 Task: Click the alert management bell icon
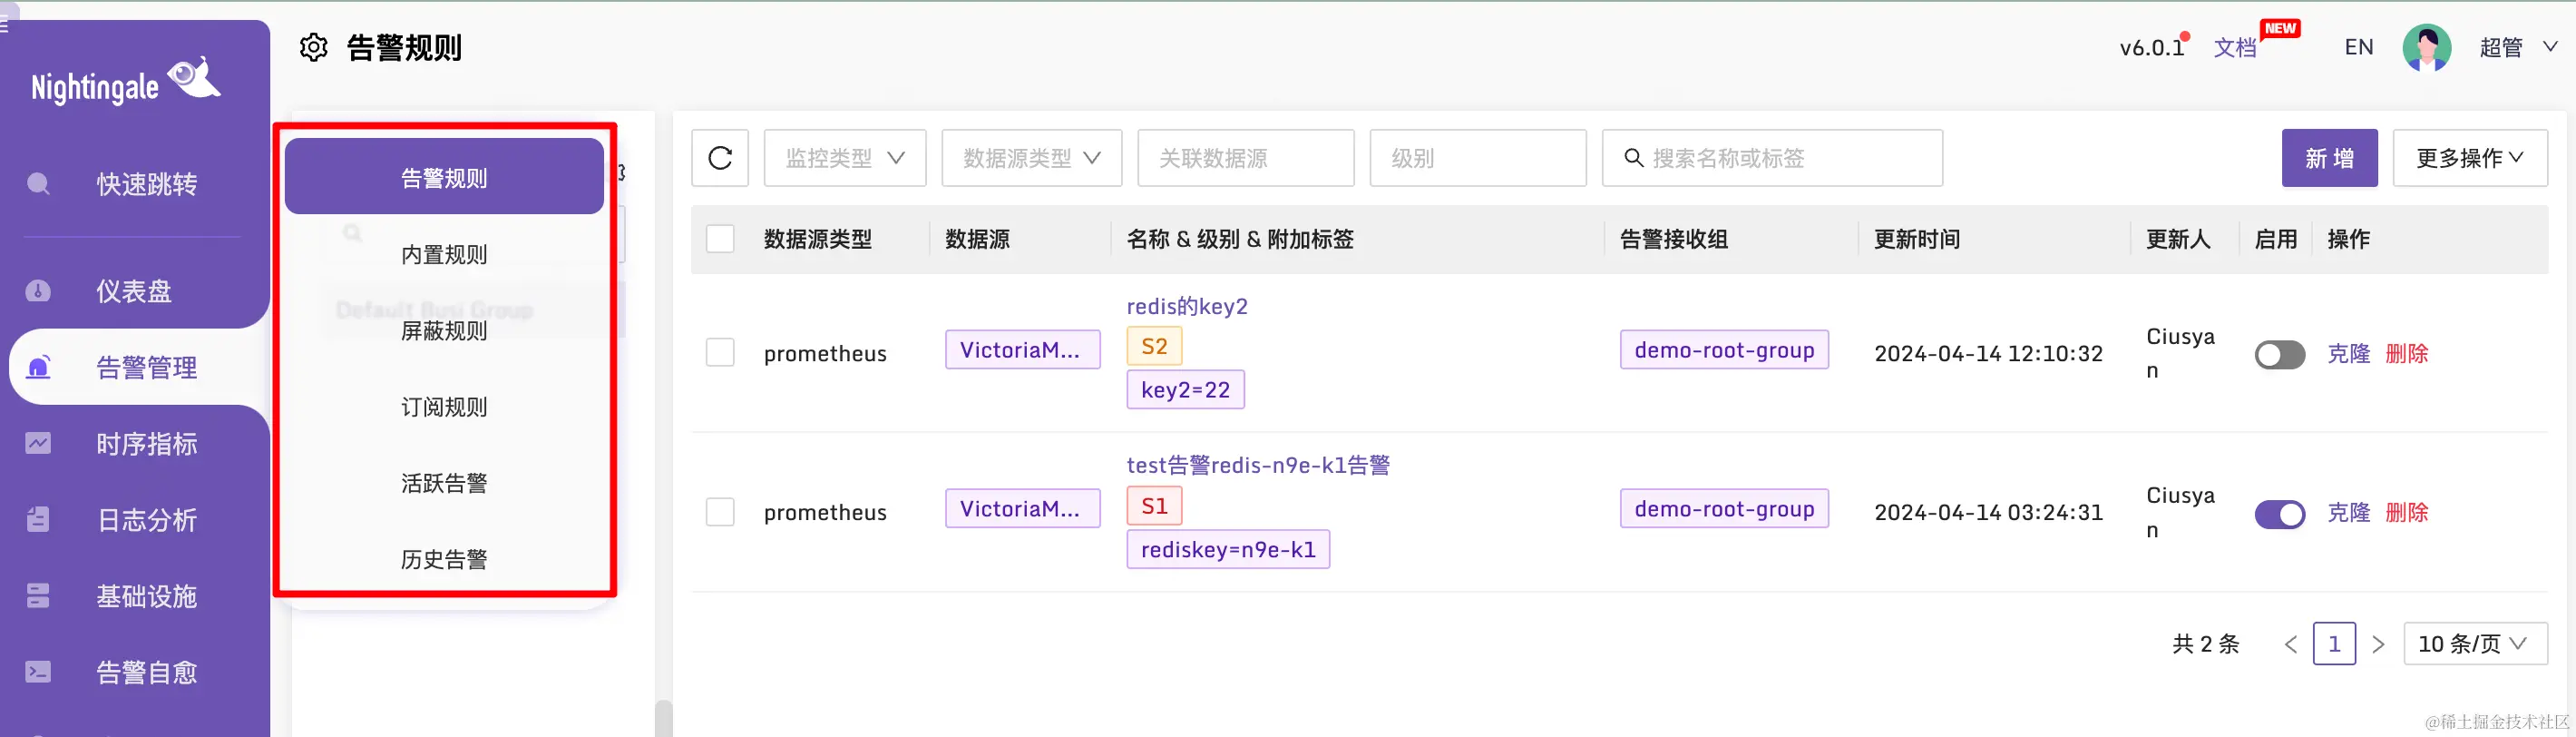click(38, 367)
